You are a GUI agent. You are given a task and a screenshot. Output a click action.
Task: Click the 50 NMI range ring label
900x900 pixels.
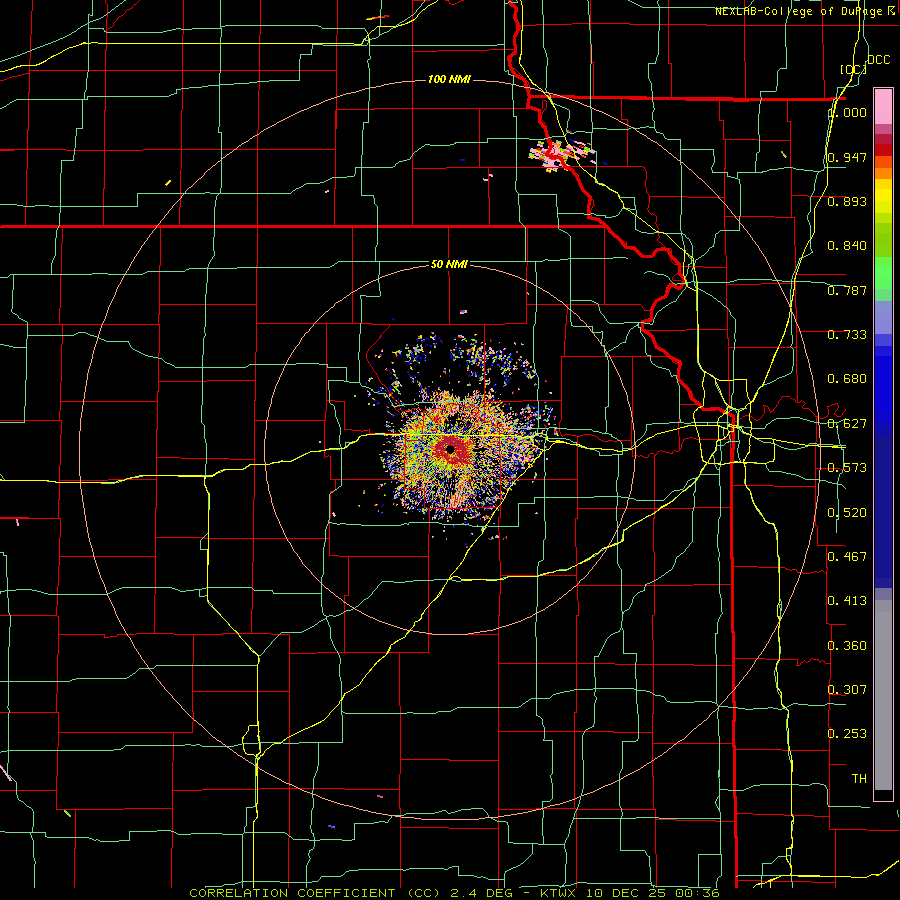pos(449,264)
